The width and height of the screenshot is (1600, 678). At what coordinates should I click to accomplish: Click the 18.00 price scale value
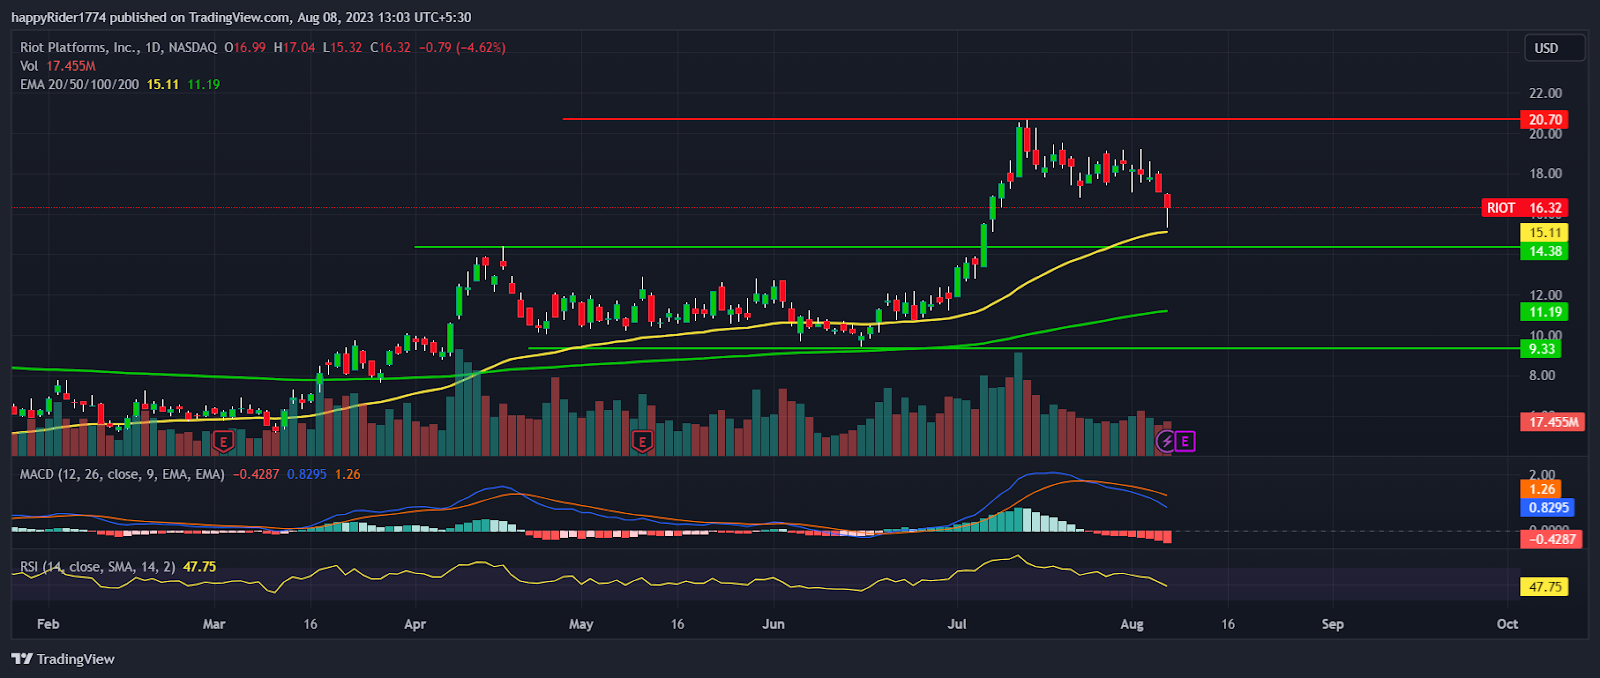pos(1545,173)
